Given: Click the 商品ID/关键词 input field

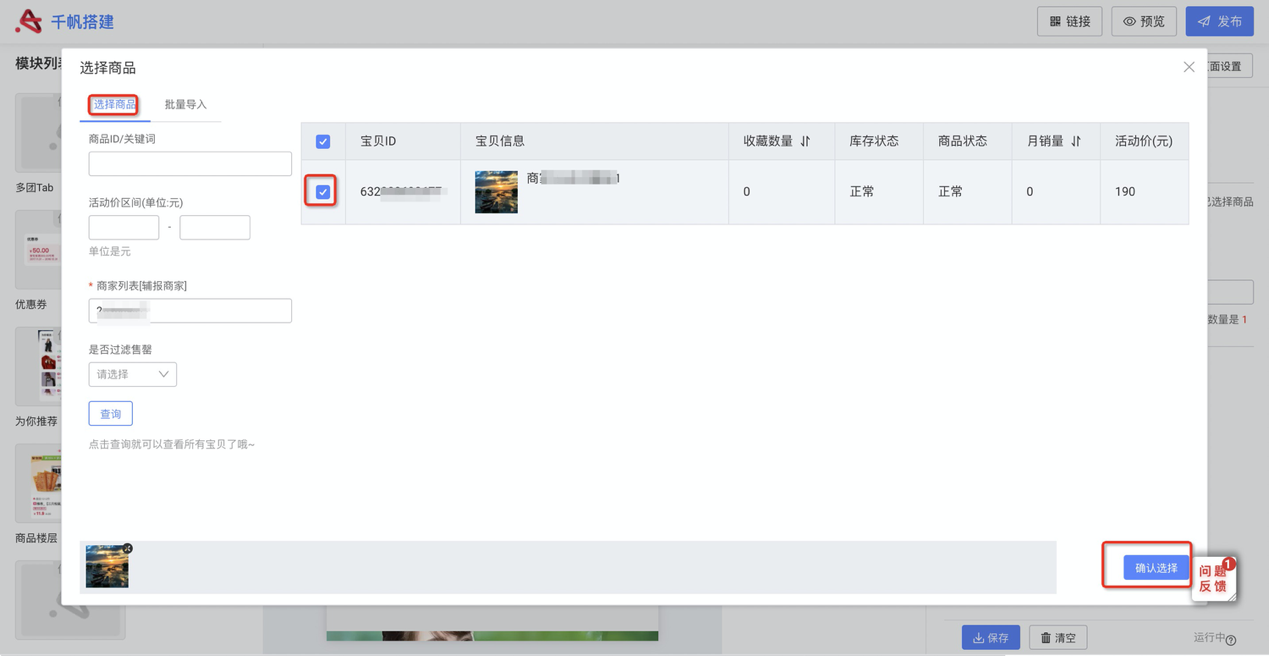Looking at the screenshot, I should click(190, 164).
